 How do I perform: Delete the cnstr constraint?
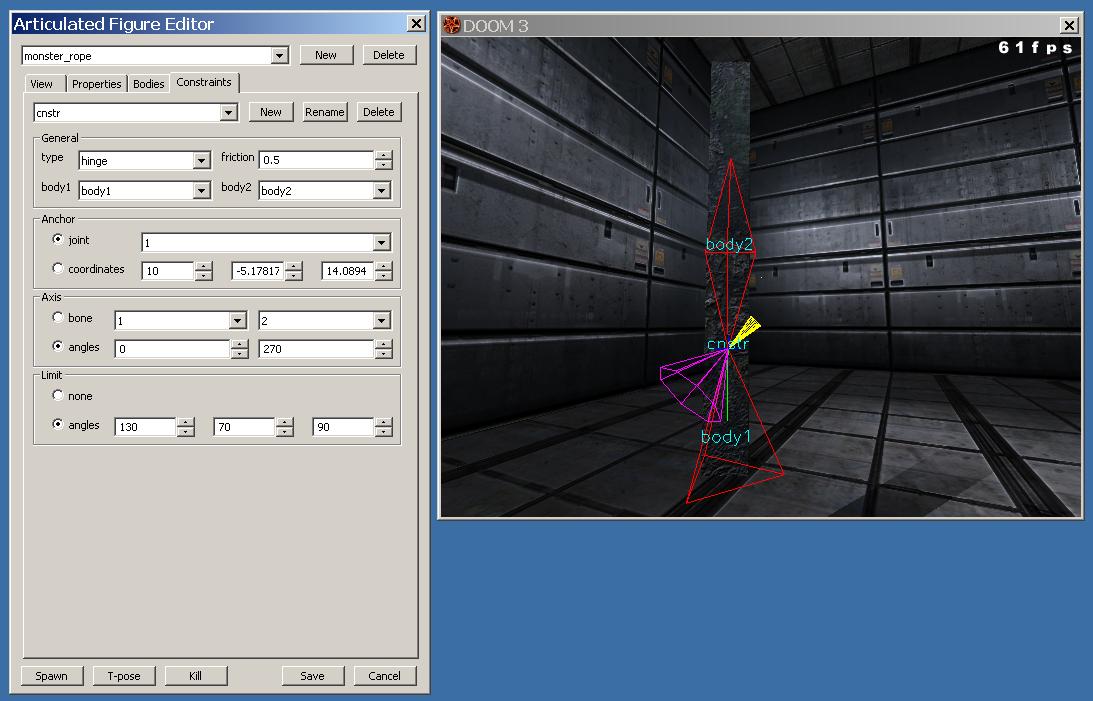coord(379,112)
